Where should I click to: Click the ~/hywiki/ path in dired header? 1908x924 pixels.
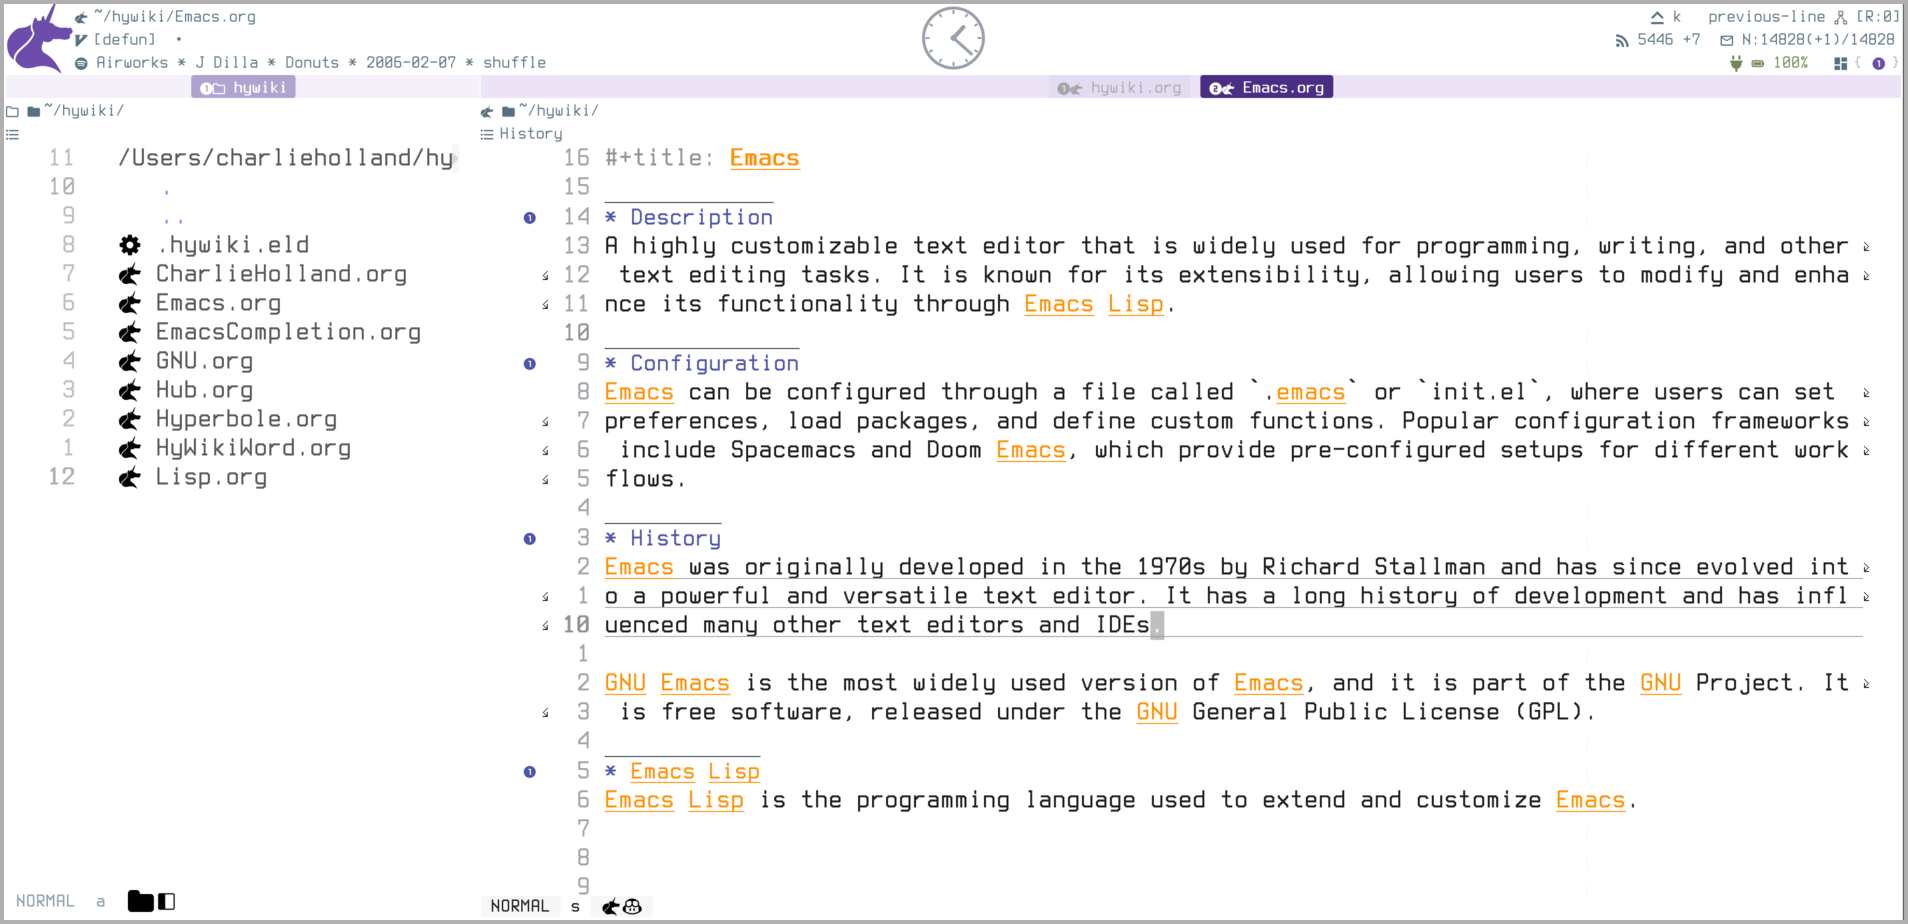[x=83, y=111]
